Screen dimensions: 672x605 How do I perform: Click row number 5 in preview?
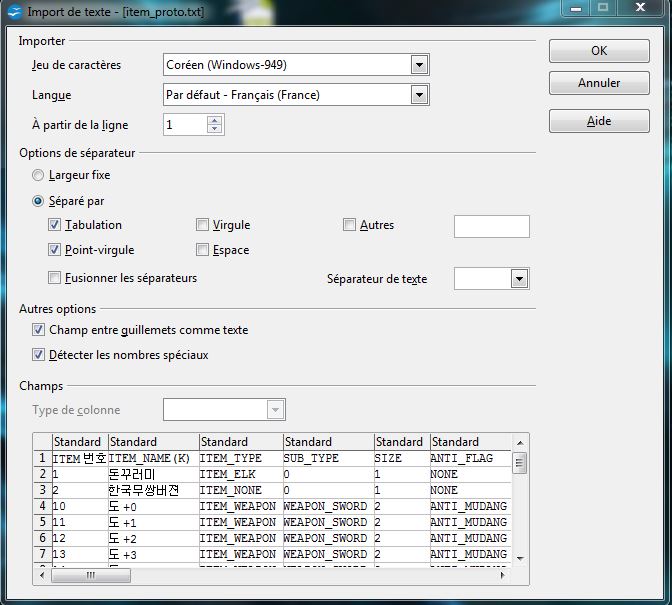tap(42, 522)
